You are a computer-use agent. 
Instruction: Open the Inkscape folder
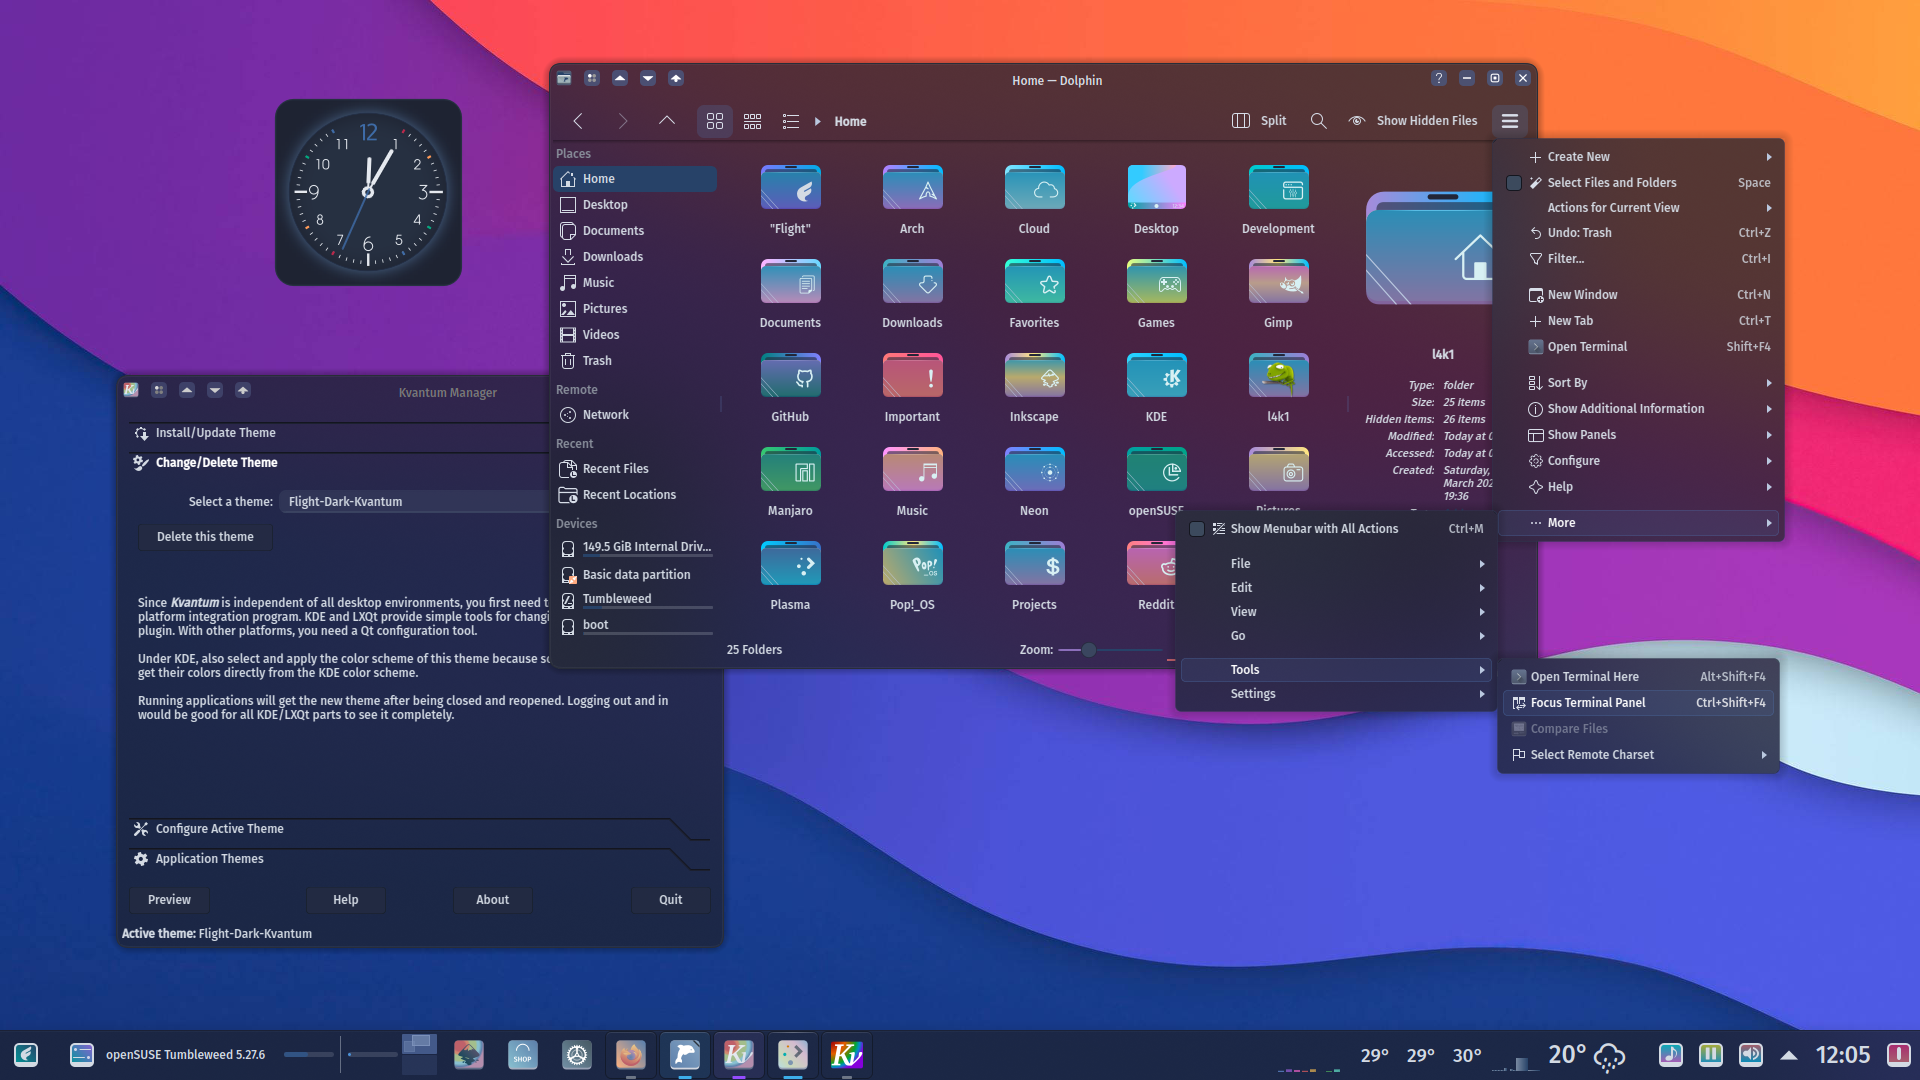coord(1034,388)
